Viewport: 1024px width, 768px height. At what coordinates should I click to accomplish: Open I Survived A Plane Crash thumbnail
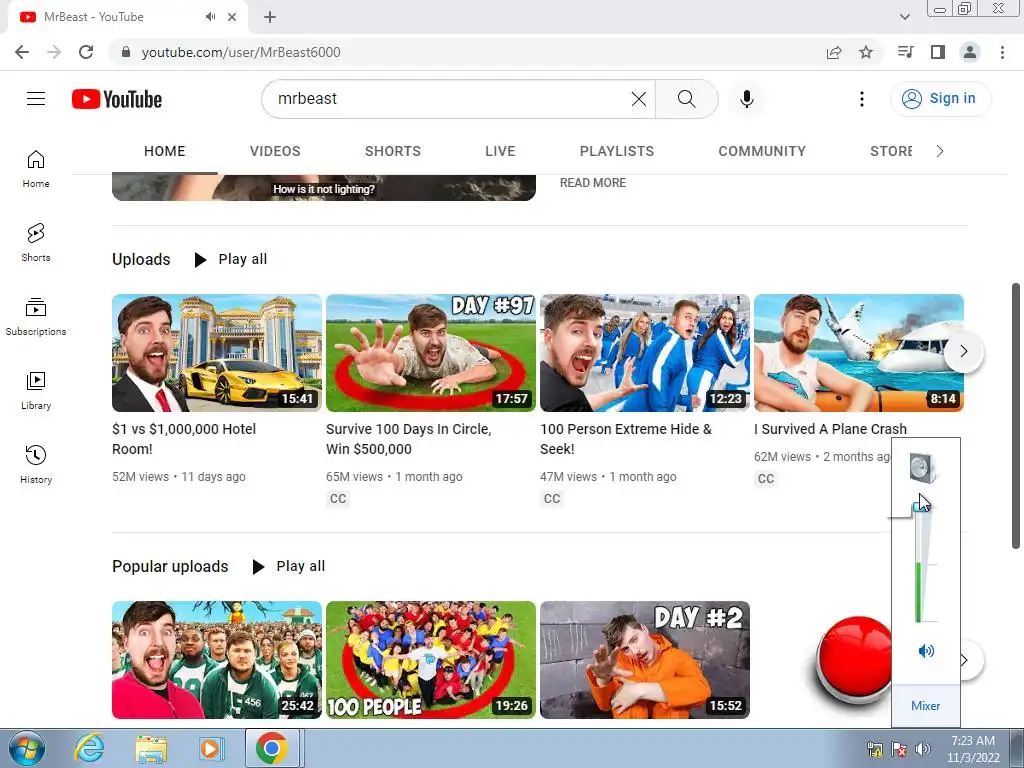coord(859,353)
